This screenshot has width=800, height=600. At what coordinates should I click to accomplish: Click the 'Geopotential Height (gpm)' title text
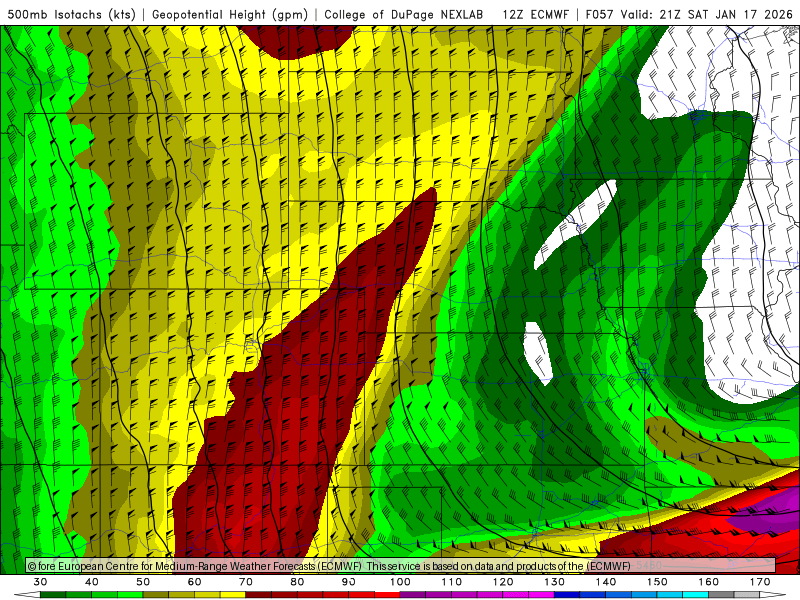pyautogui.click(x=230, y=14)
